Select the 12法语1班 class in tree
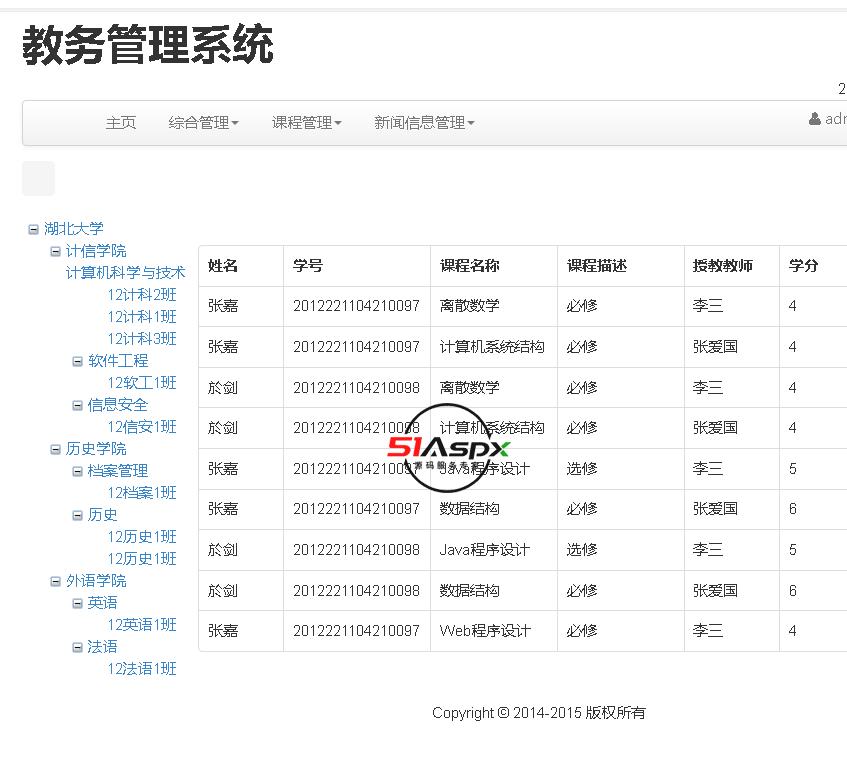 click(142, 669)
